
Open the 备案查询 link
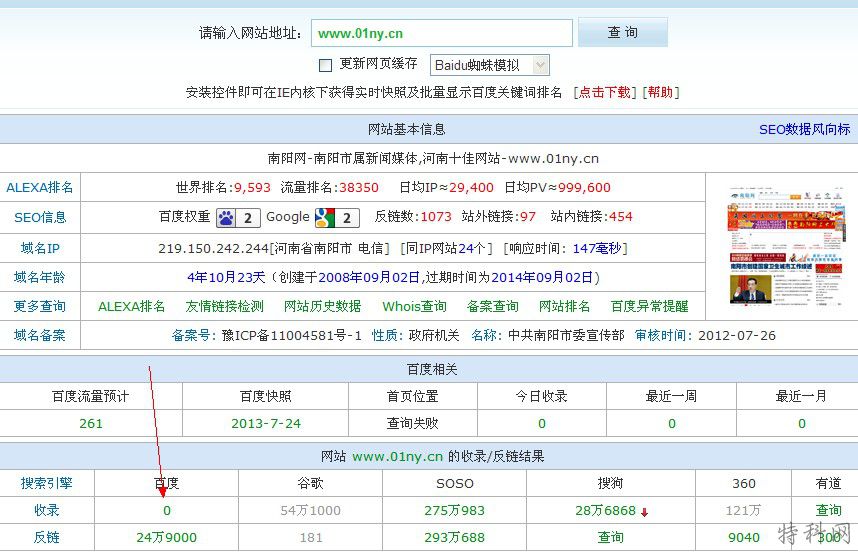[x=492, y=306]
